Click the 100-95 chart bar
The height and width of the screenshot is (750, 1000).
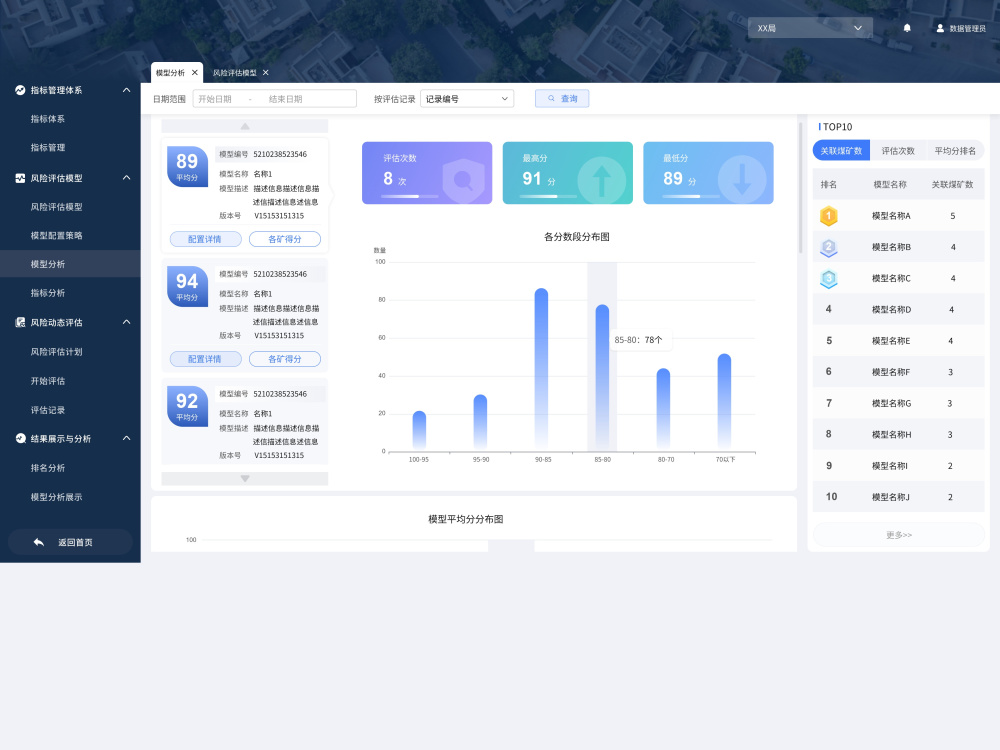[419, 430]
